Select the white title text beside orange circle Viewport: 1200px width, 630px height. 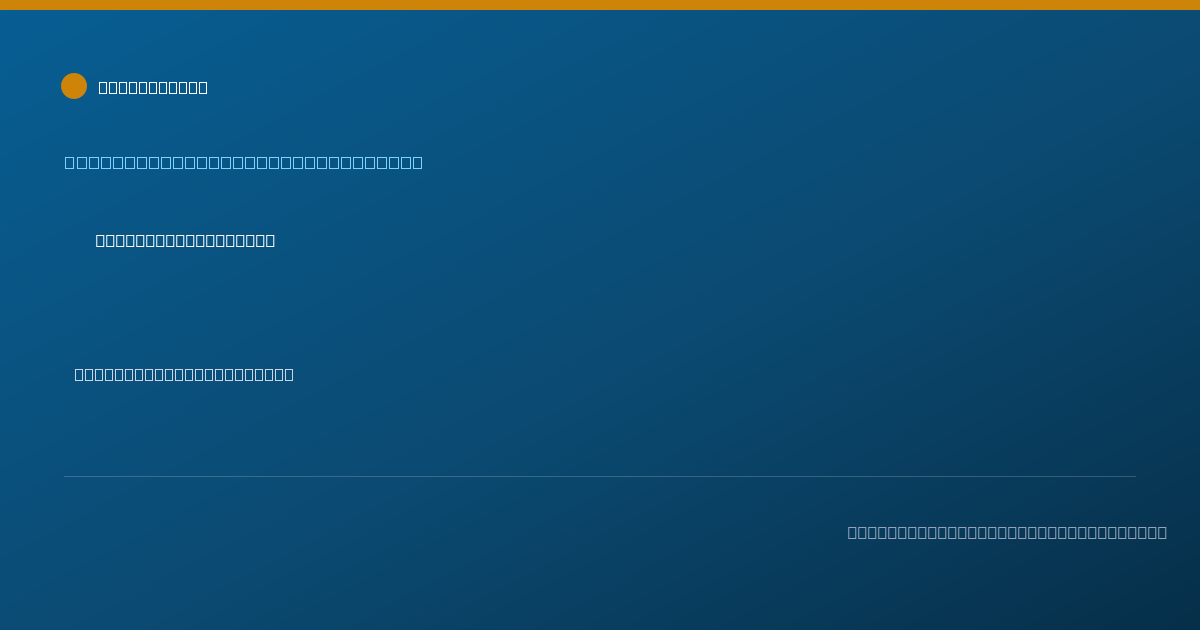click(153, 87)
